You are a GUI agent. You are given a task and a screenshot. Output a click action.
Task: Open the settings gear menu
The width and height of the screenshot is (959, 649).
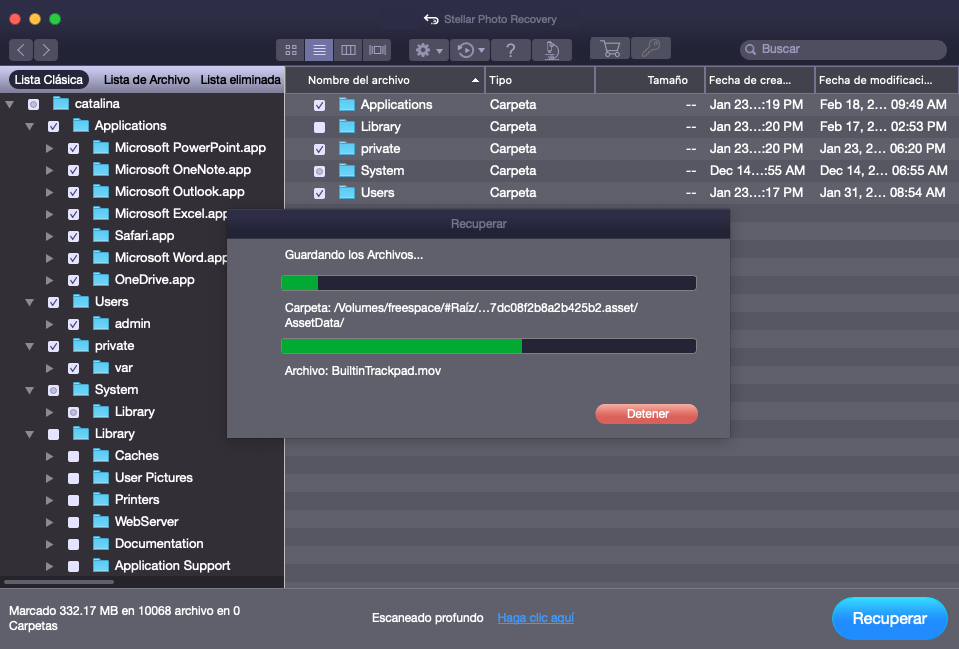tap(429, 50)
